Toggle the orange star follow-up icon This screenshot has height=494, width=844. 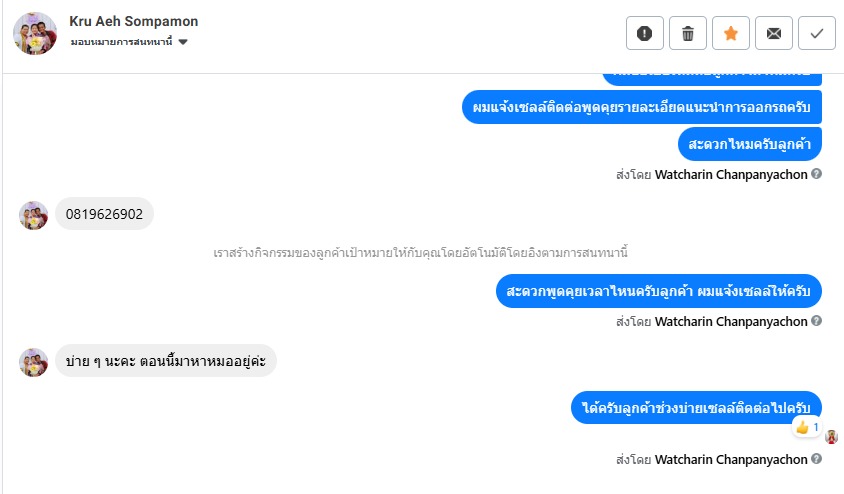pyautogui.click(x=731, y=33)
